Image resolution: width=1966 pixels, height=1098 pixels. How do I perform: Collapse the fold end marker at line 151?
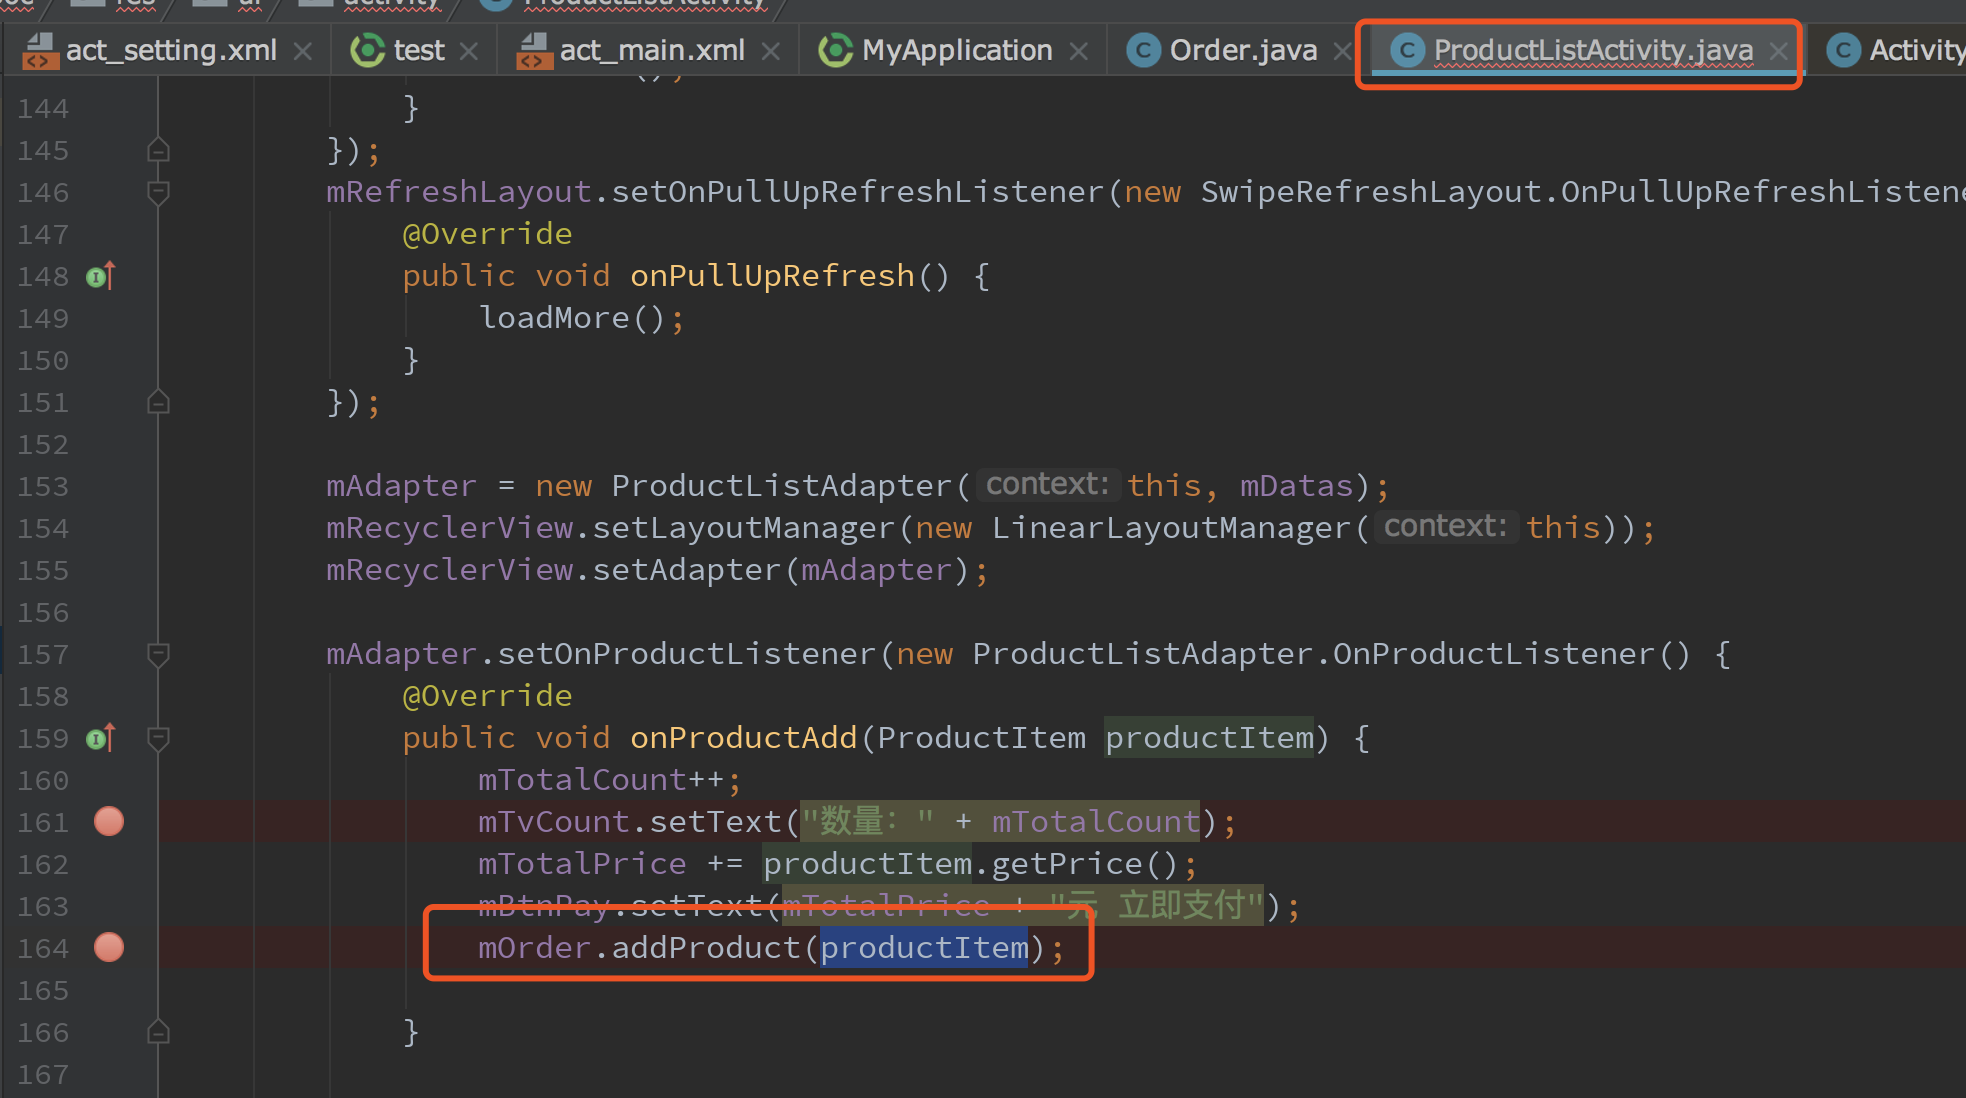(x=158, y=402)
